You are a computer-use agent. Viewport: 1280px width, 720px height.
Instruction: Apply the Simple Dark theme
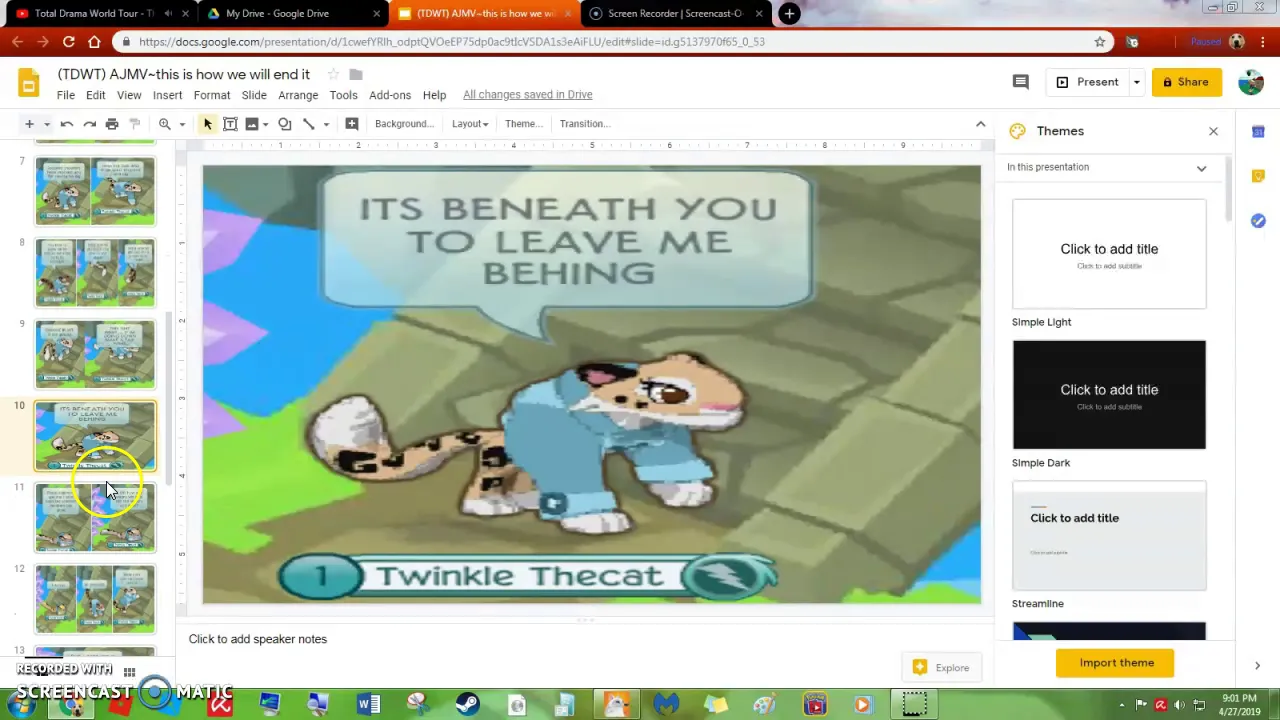pos(1109,395)
